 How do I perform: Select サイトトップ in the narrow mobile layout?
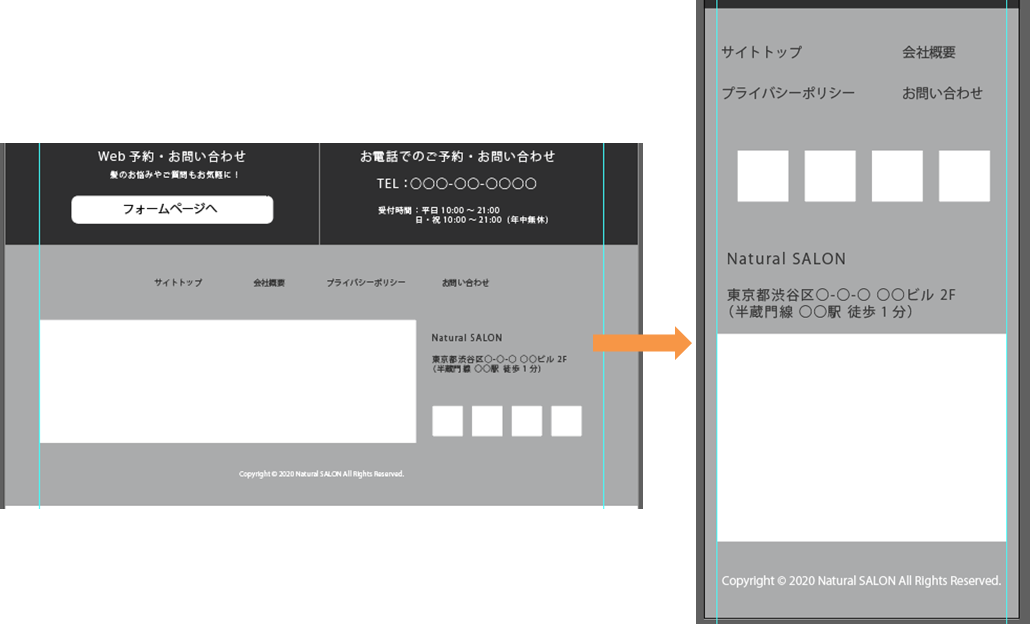coord(761,52)
